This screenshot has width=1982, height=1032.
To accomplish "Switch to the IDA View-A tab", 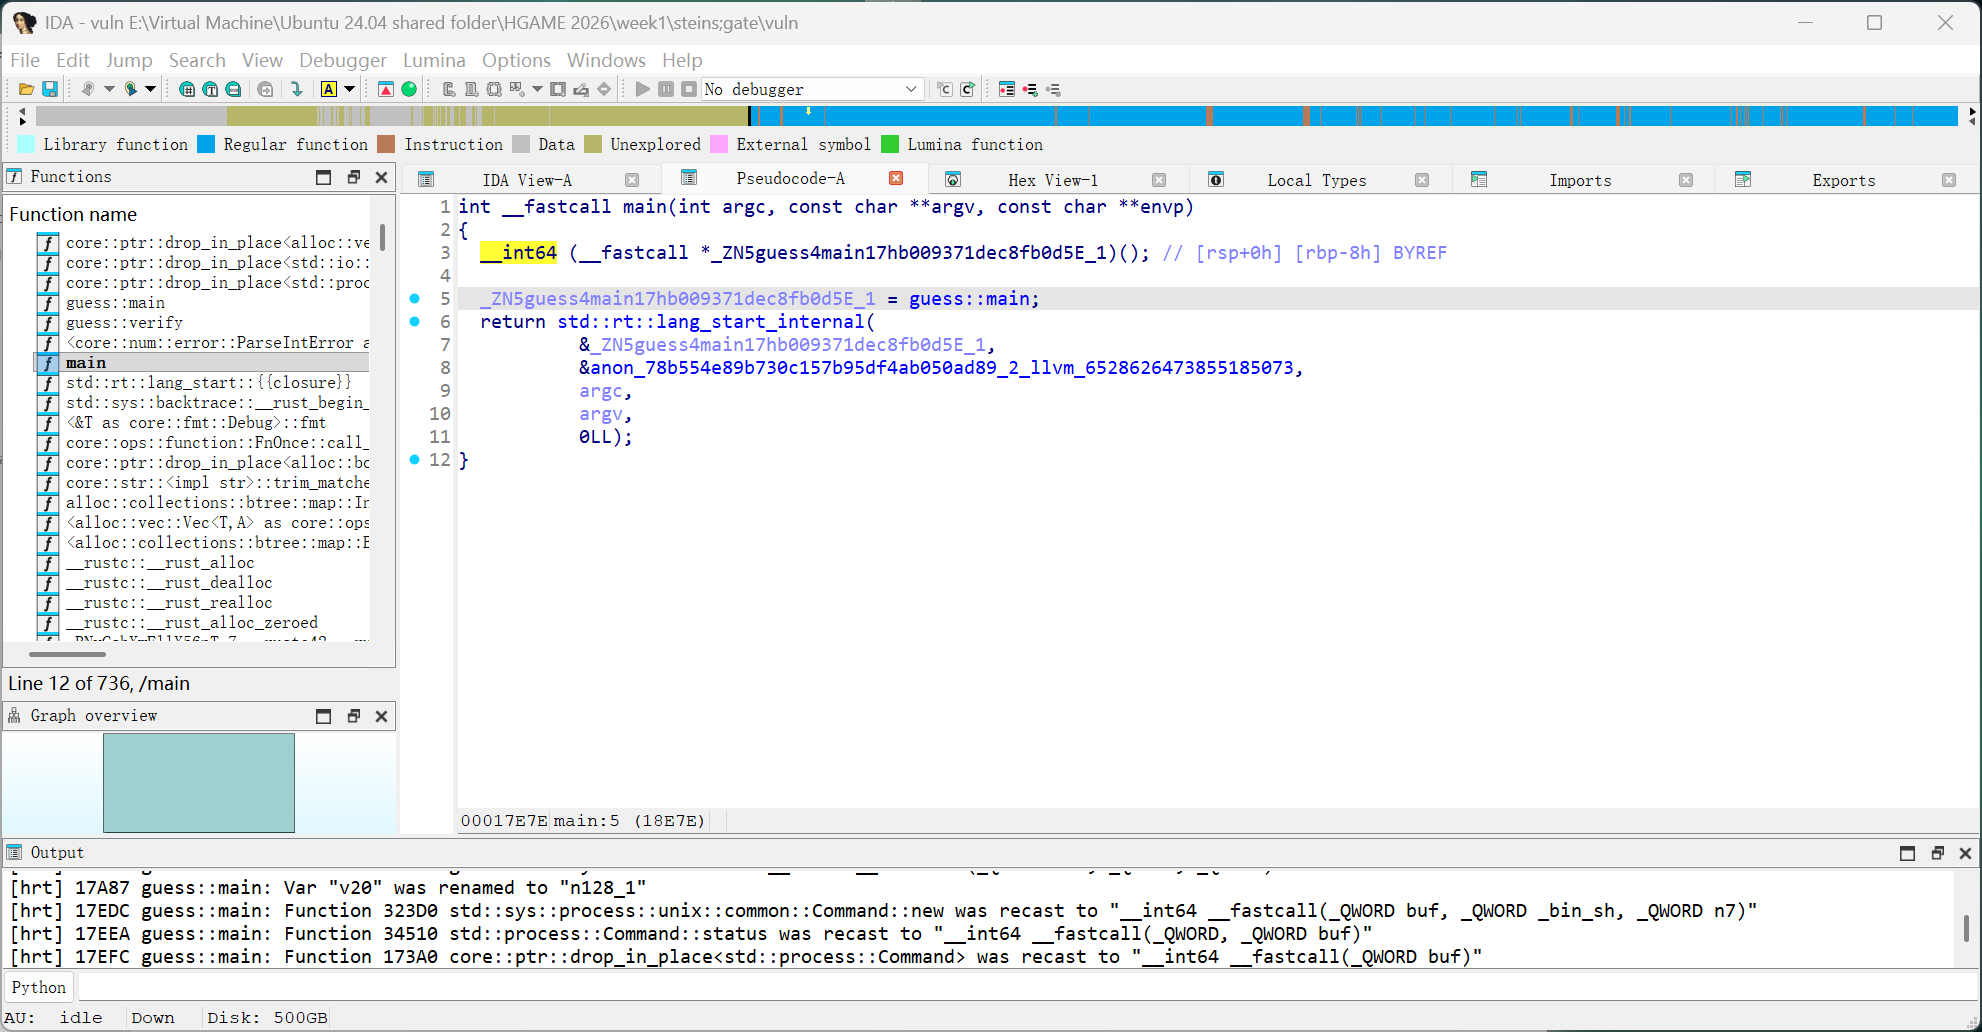I will pos(527,180).
